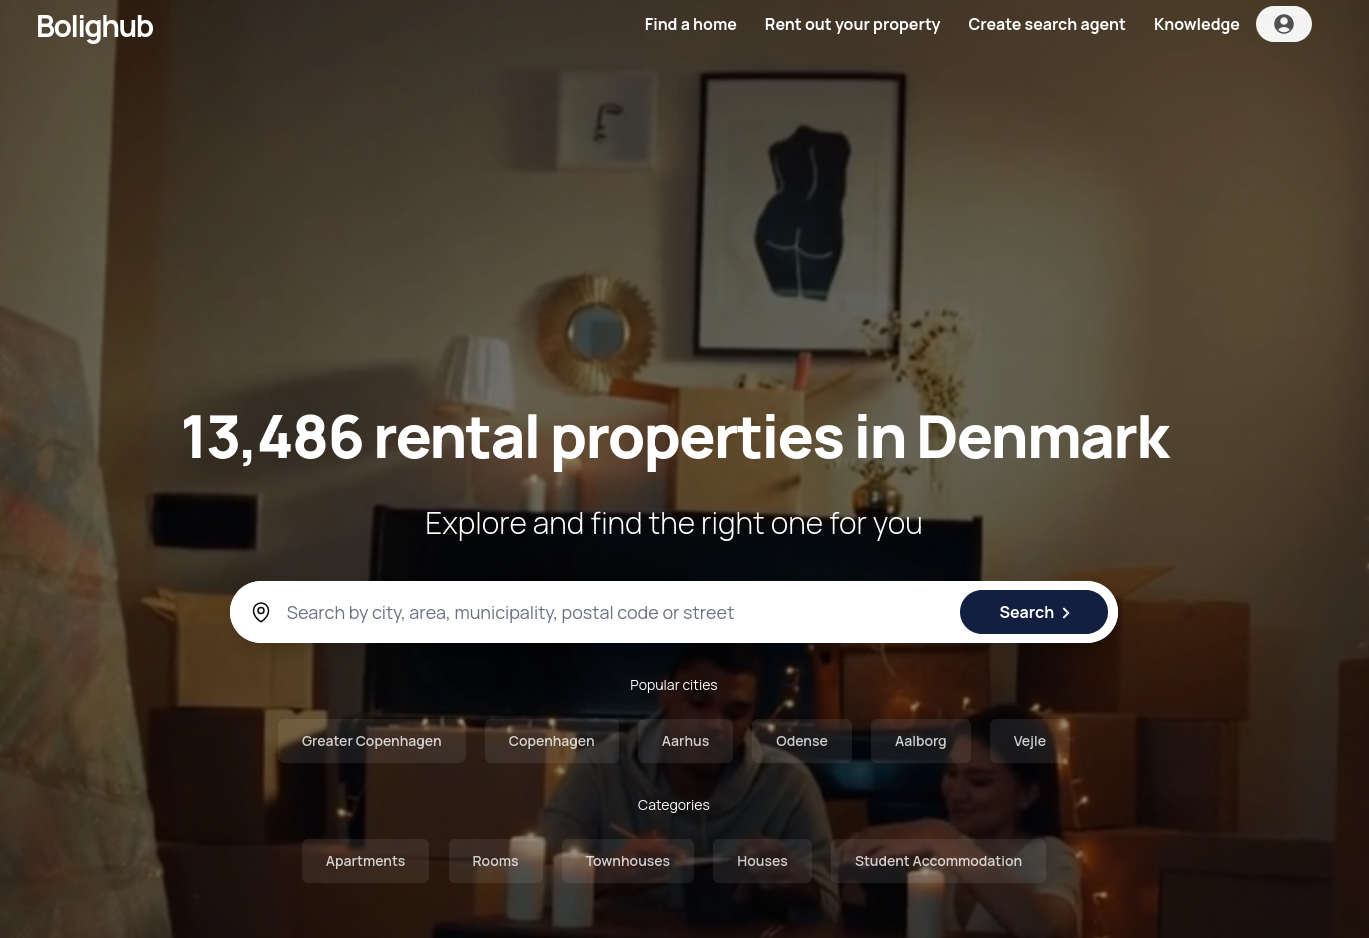Browse the Apartments category
Image resolution: width=1369 pixels, height=938 pixels.
tap(365, 861)
